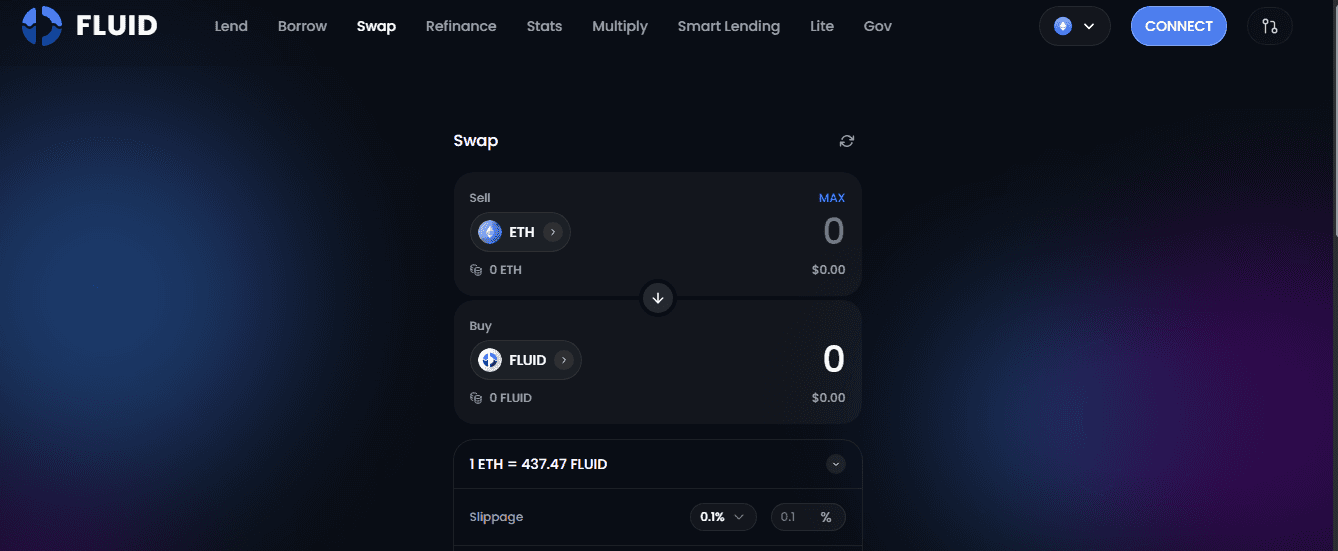Open the transaction routes icon beside Connect
This screenshot has height=551, width=1338.
[1269, 26]
